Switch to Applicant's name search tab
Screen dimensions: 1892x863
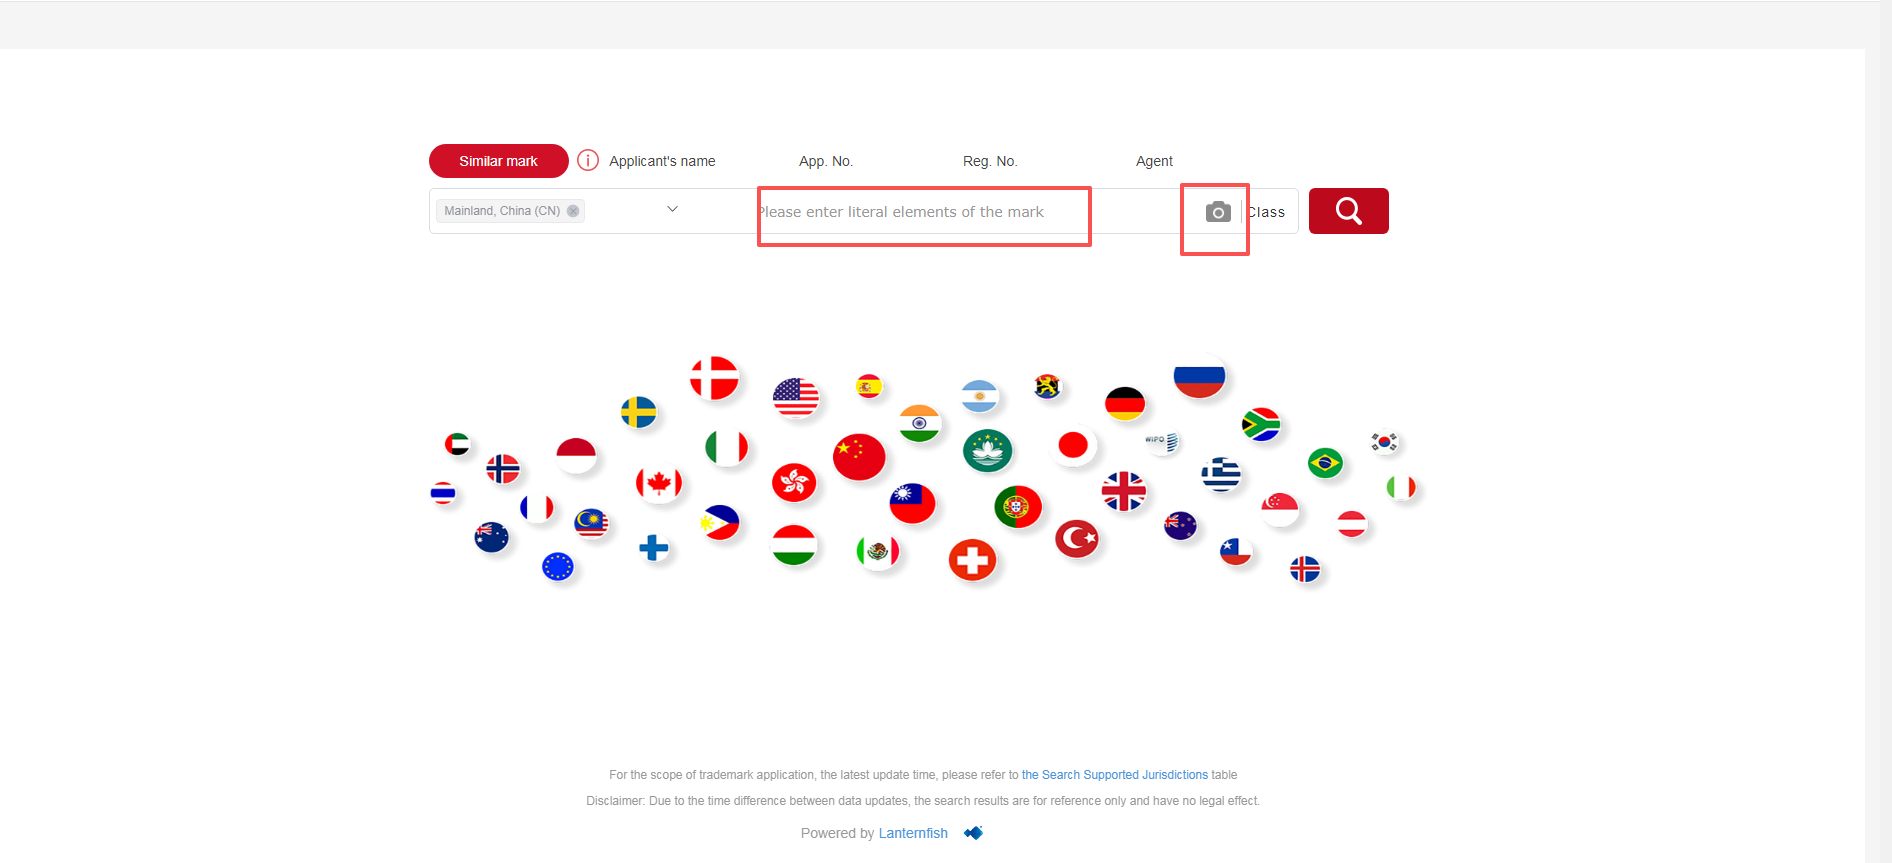(662, 161)
